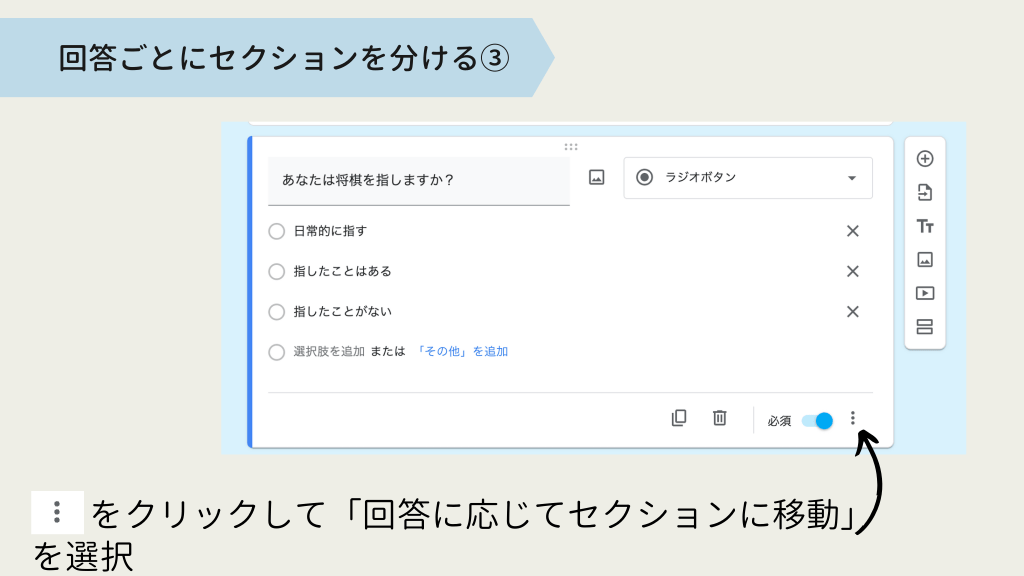Image resolution: width=1024 pixels, height=576 pixels.
Task: Click the add question plus icon
Action: click(x=925, y=158)
